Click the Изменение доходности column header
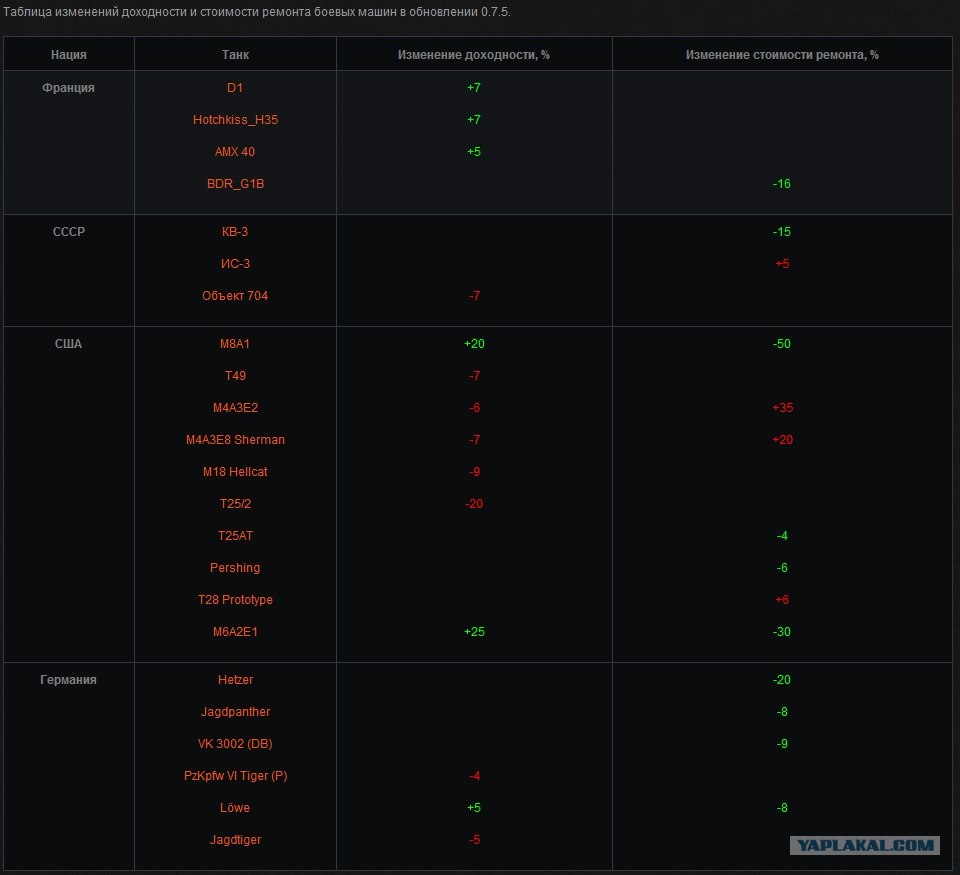 pyautogui.click(x=474, y=55)
